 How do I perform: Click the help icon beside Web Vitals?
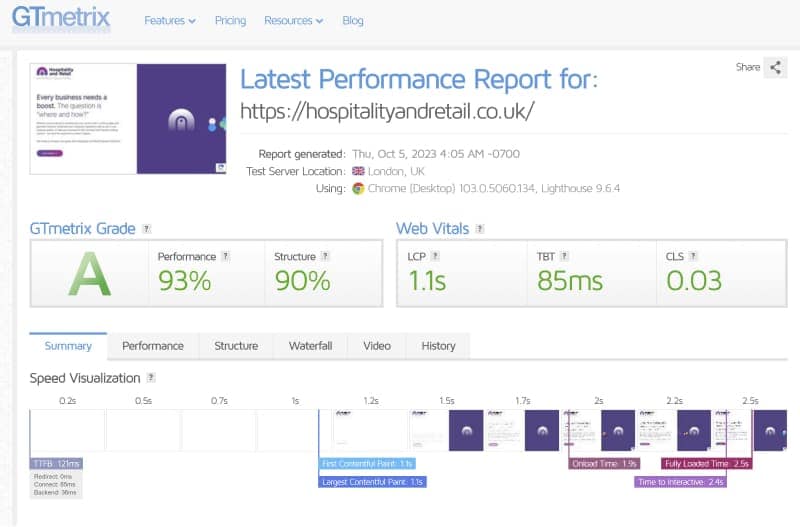click(478, 229)
